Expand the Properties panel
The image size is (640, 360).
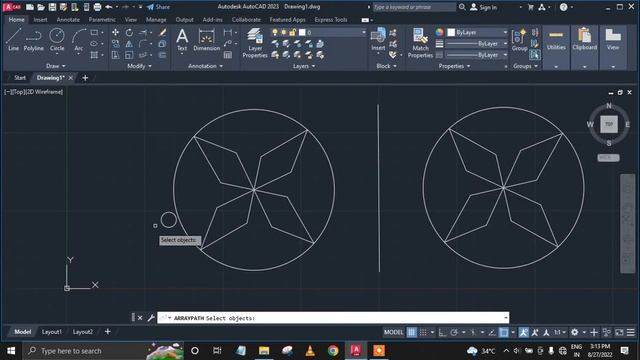coord(454,66)
